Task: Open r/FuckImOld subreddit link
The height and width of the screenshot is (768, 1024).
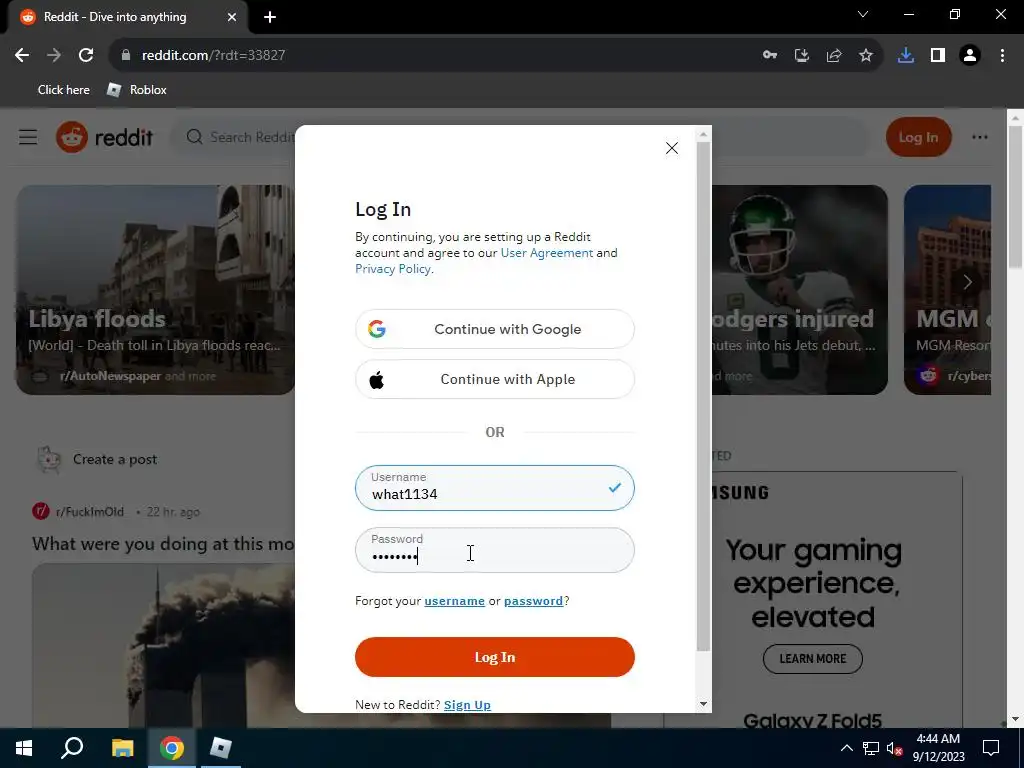Action: click(x=89, y=512)
